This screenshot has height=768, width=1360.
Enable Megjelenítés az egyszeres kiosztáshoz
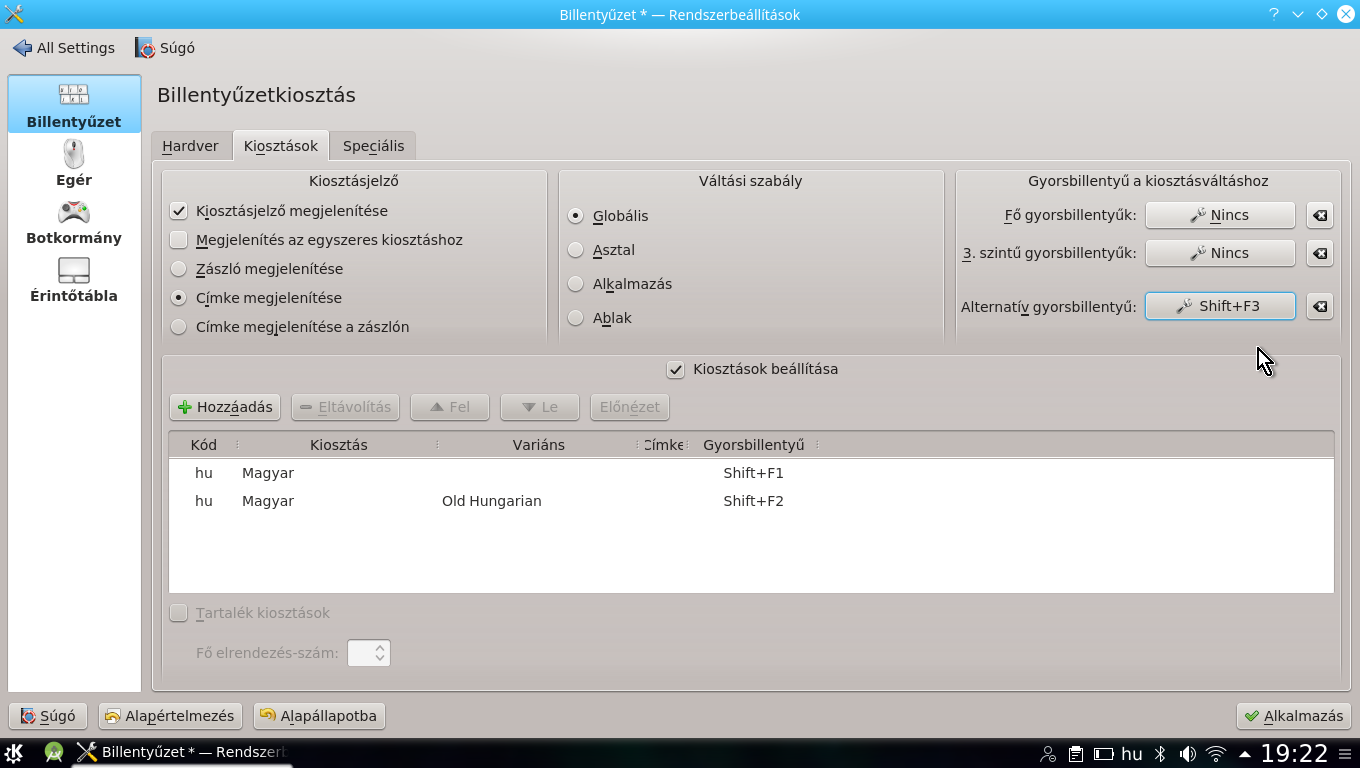click(179, 240)
